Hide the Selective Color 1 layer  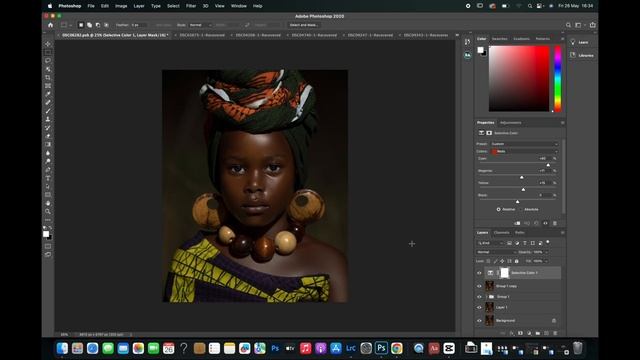coord(479,273)
